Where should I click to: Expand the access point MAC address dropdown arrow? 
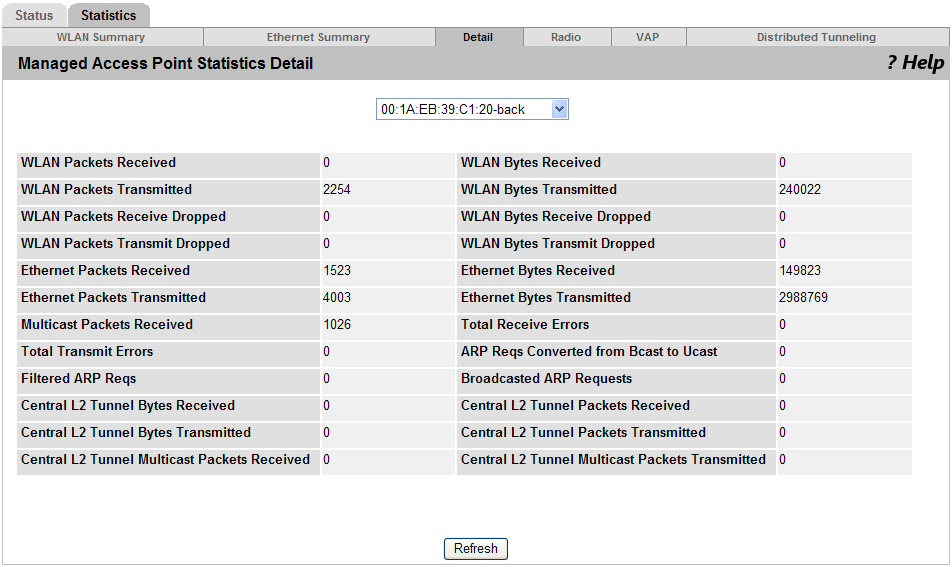click(x=559, y=109)
